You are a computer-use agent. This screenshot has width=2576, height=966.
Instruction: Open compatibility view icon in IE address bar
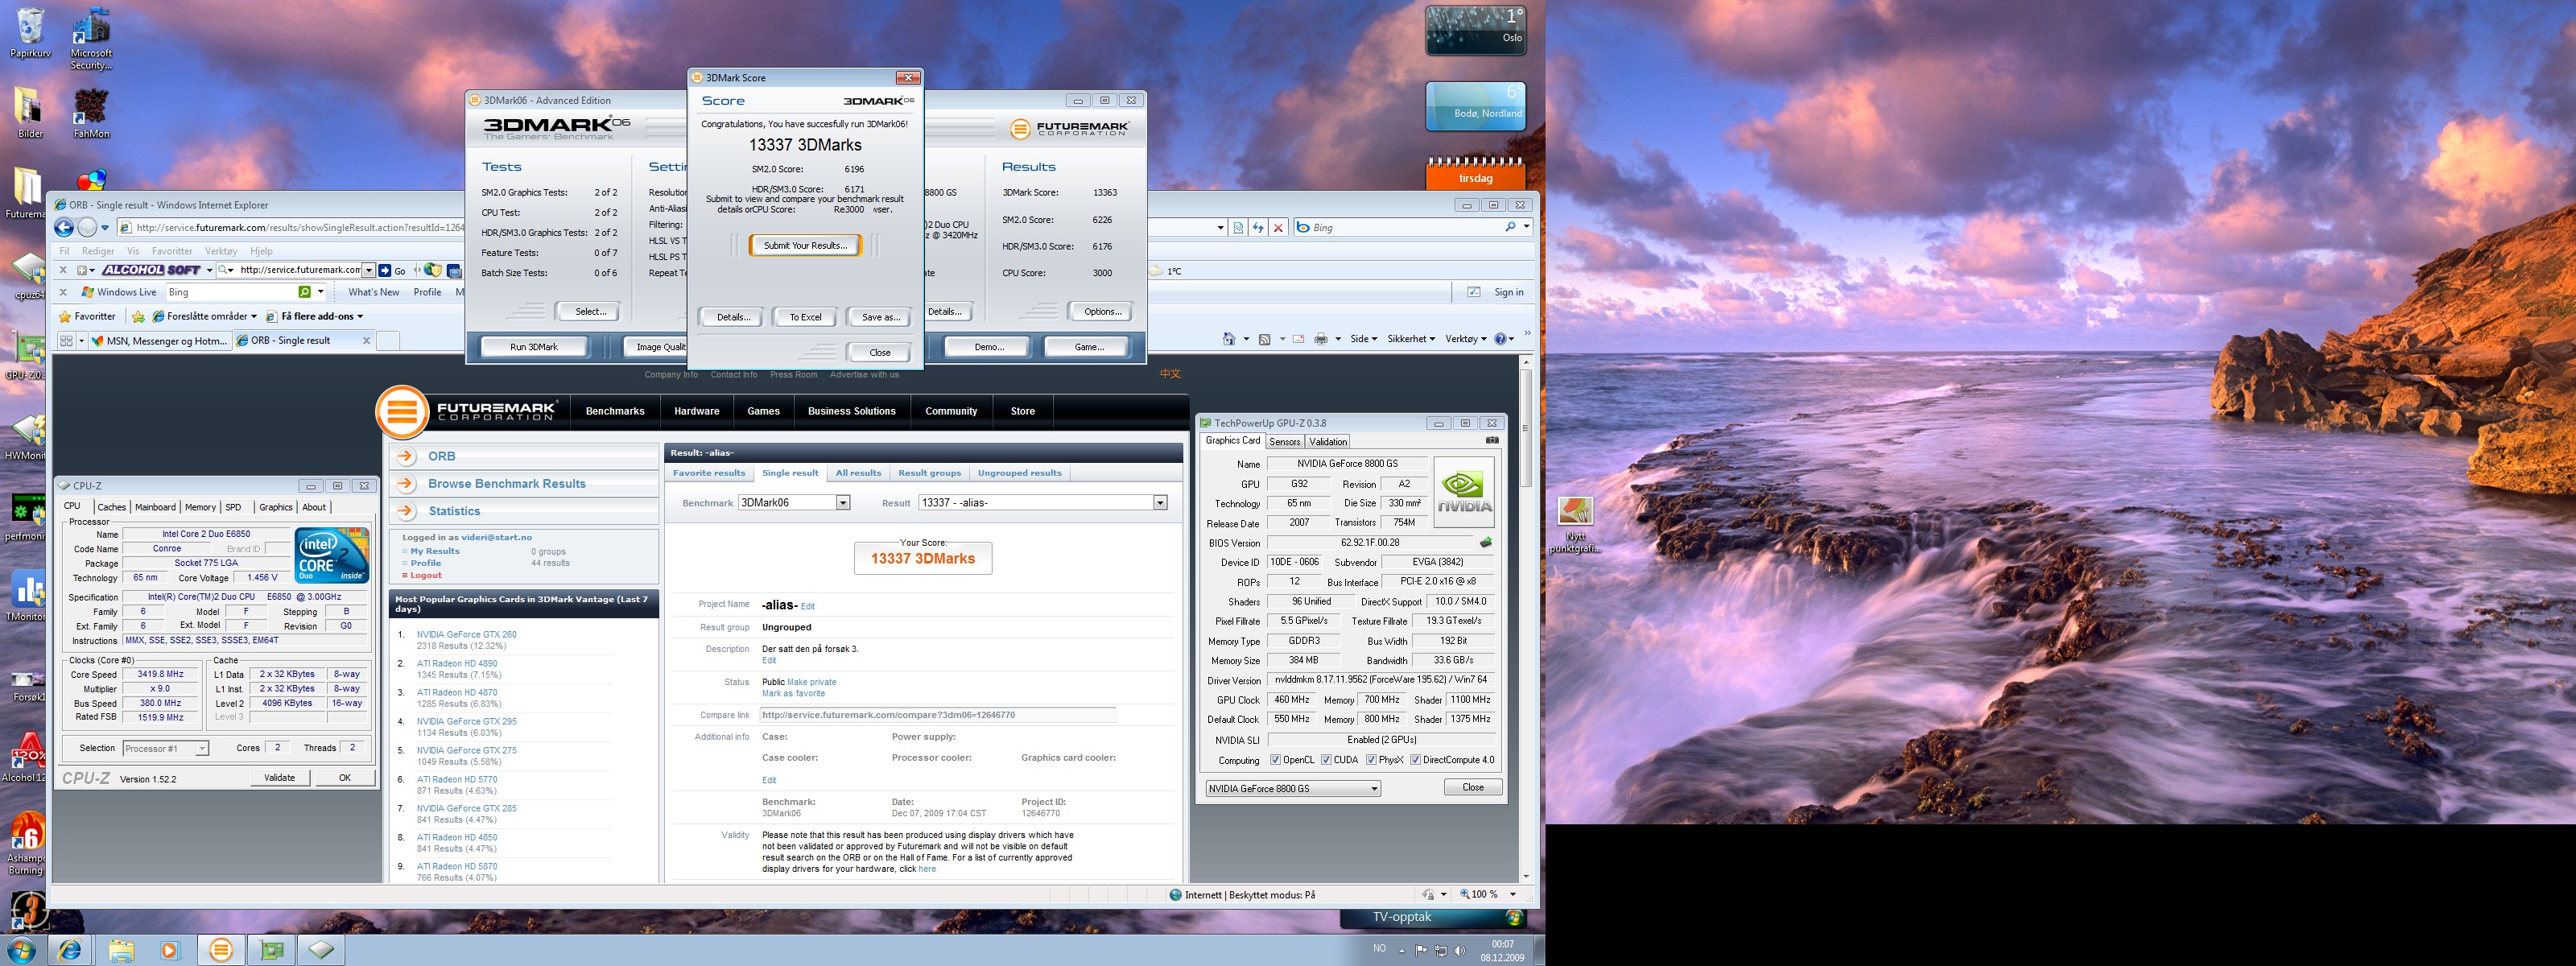tap(1238, 228)
